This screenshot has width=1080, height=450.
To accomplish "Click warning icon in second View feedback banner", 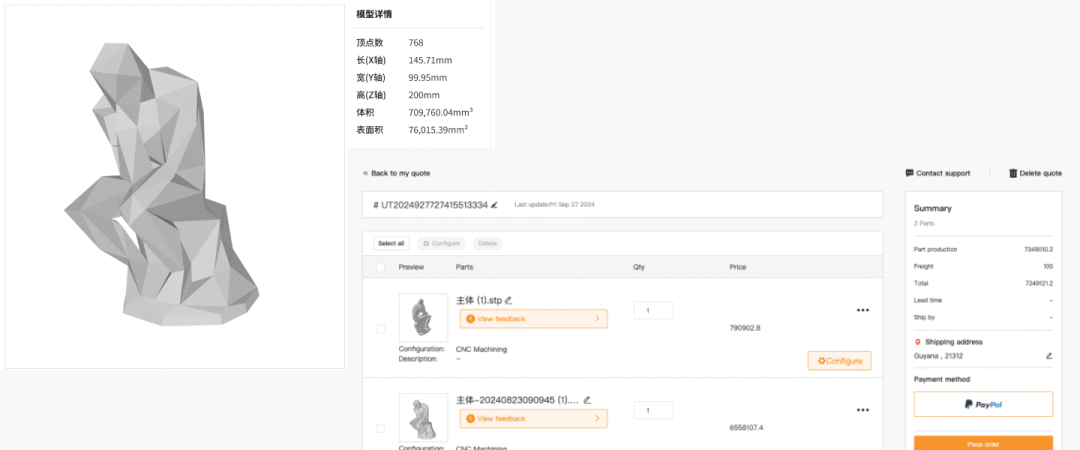I will 470,419.
